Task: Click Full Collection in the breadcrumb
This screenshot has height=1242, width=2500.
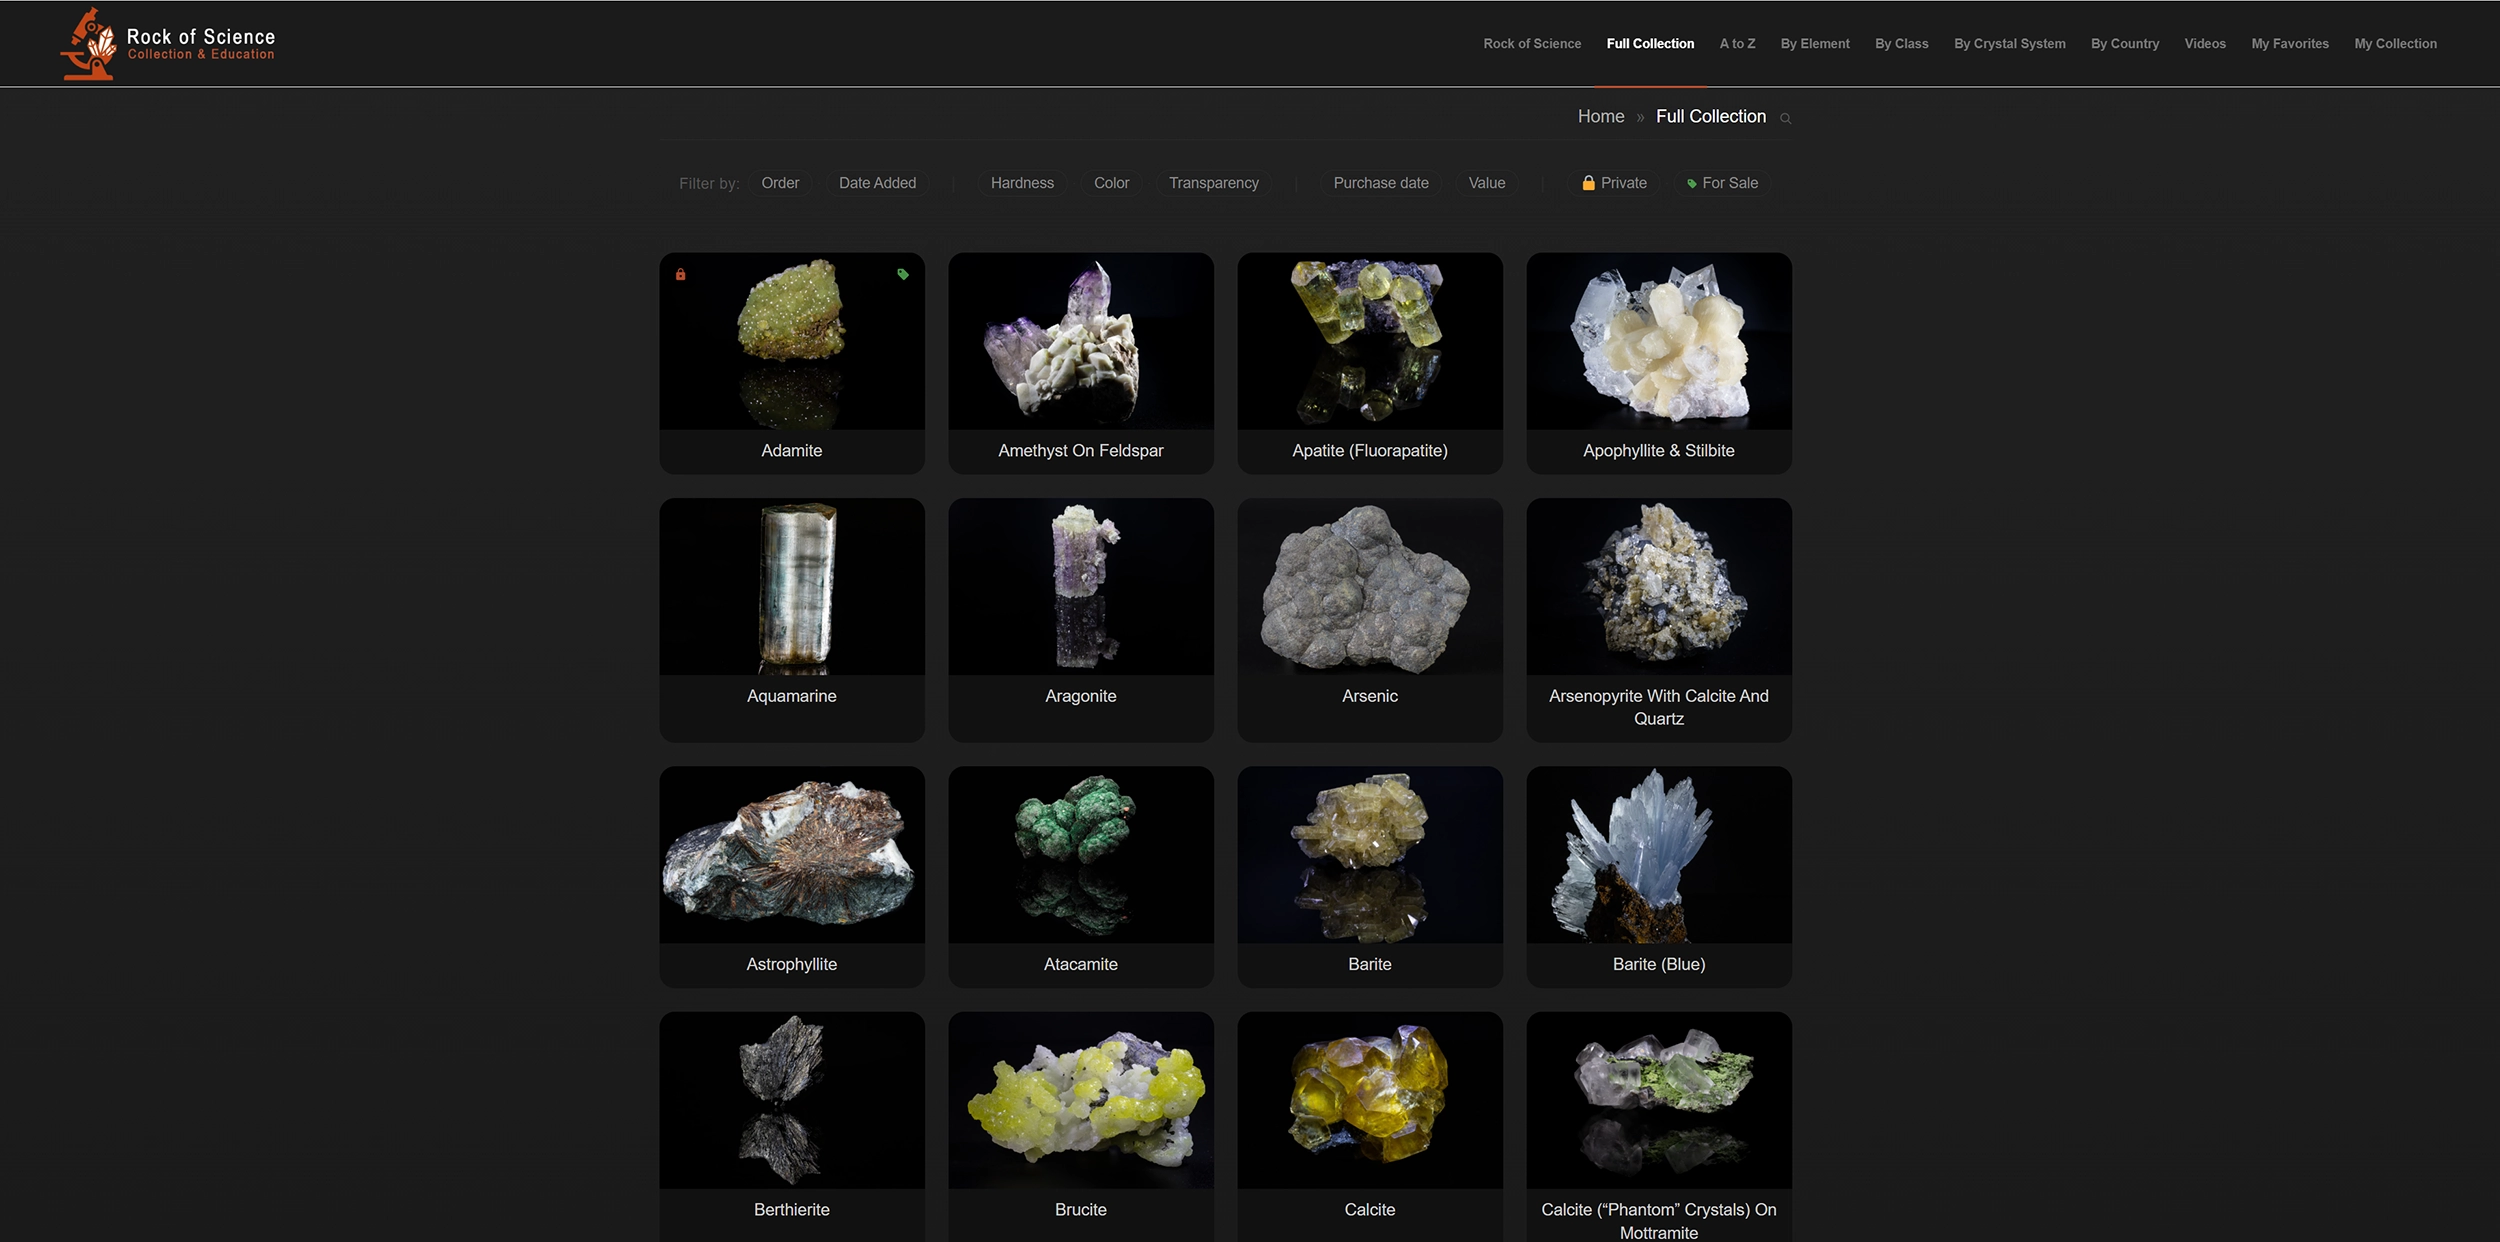Action: pyautogui.click(x=1711, y=117)
